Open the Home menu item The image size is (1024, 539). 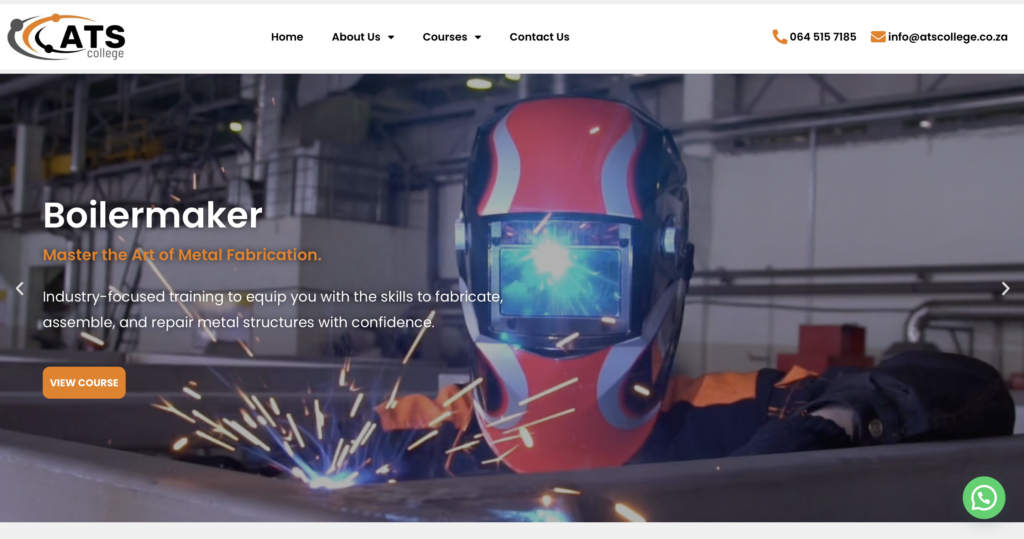click(287, 37)
